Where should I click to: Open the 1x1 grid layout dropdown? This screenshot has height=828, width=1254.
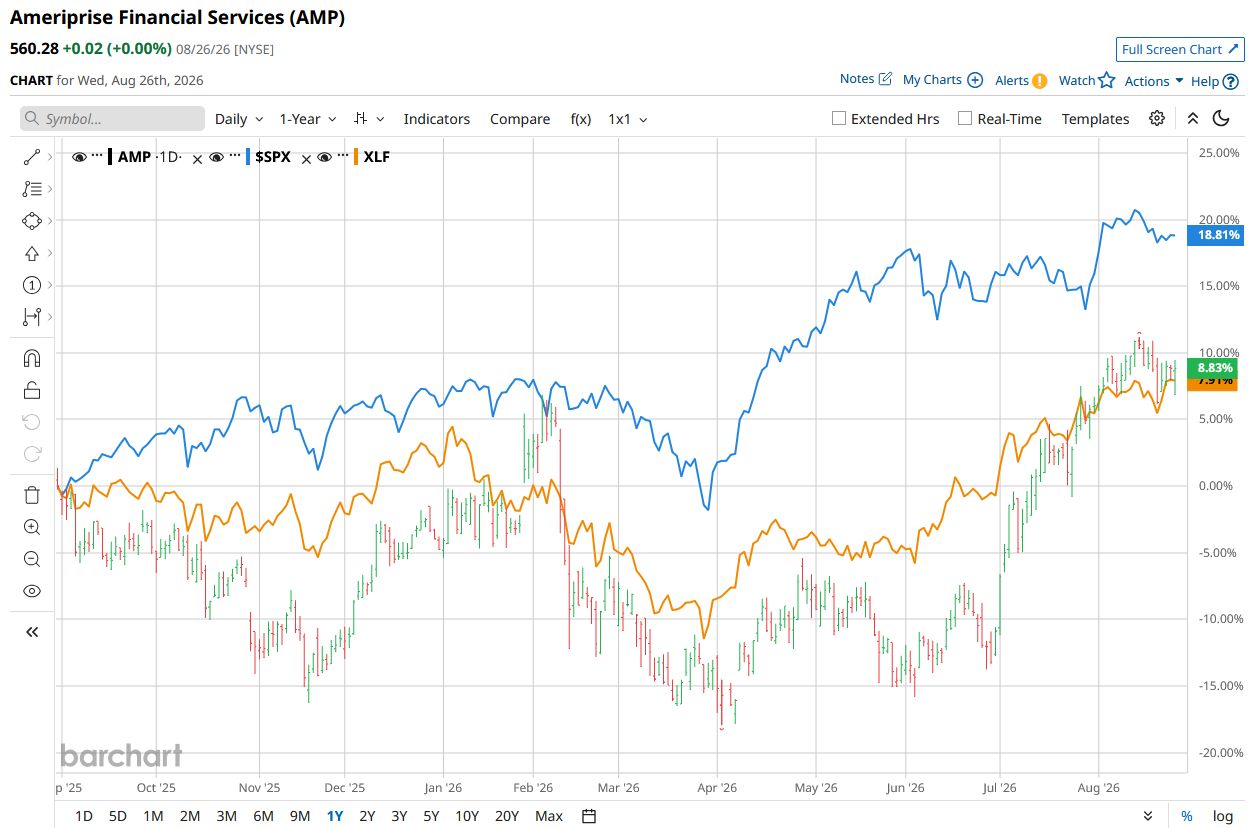628,119
